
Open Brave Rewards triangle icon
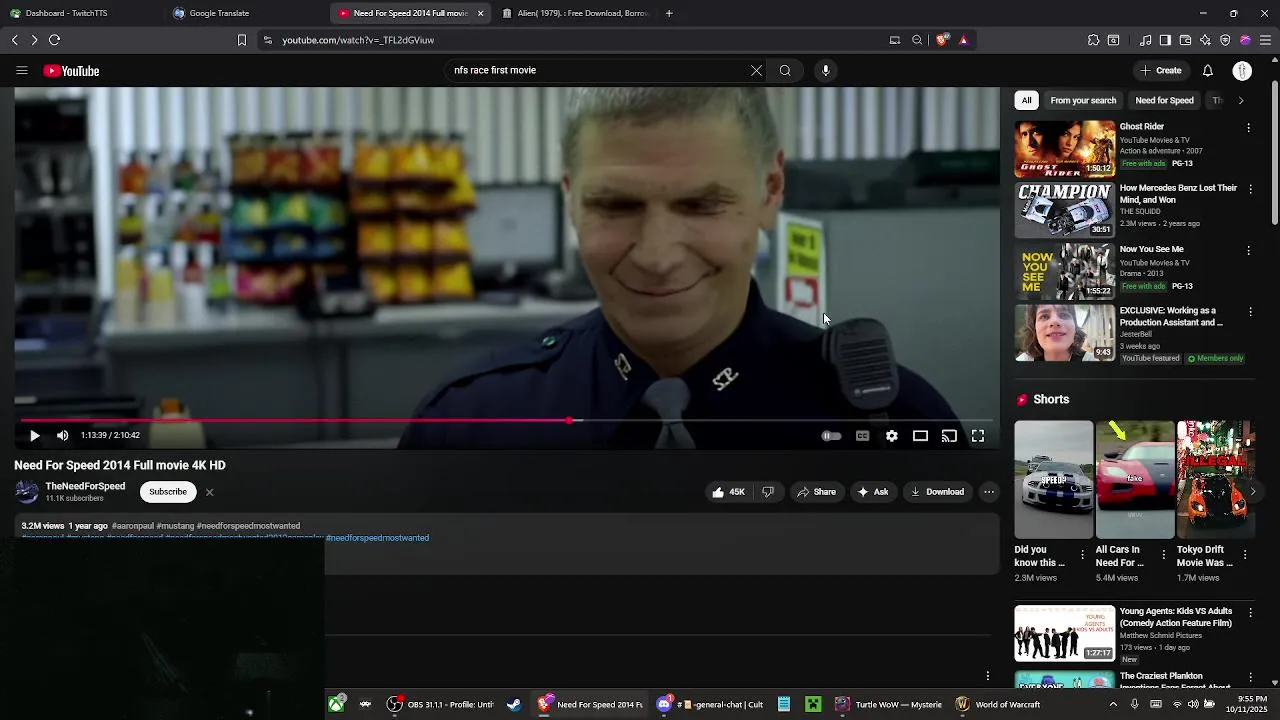[963, 40]
